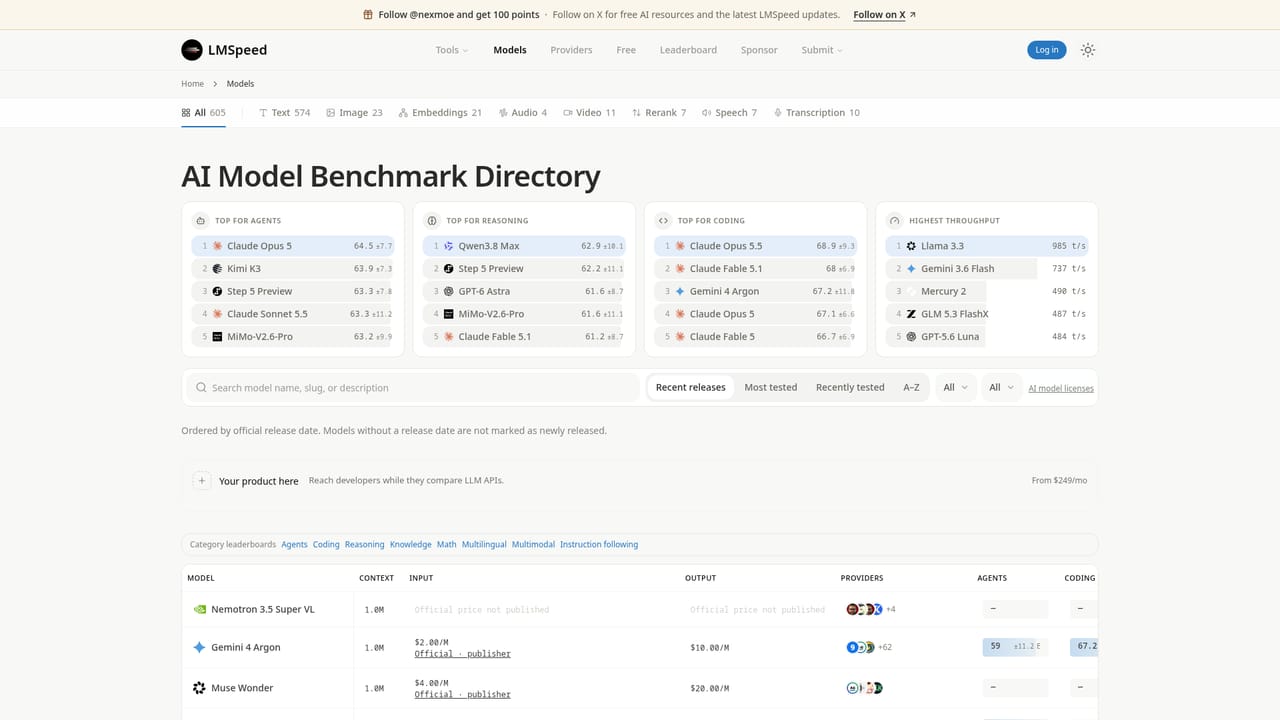Viewport: 1280px width, 720px height.
Task: Click the Gemini 4 Argon row logo icon
Action: 199,647
